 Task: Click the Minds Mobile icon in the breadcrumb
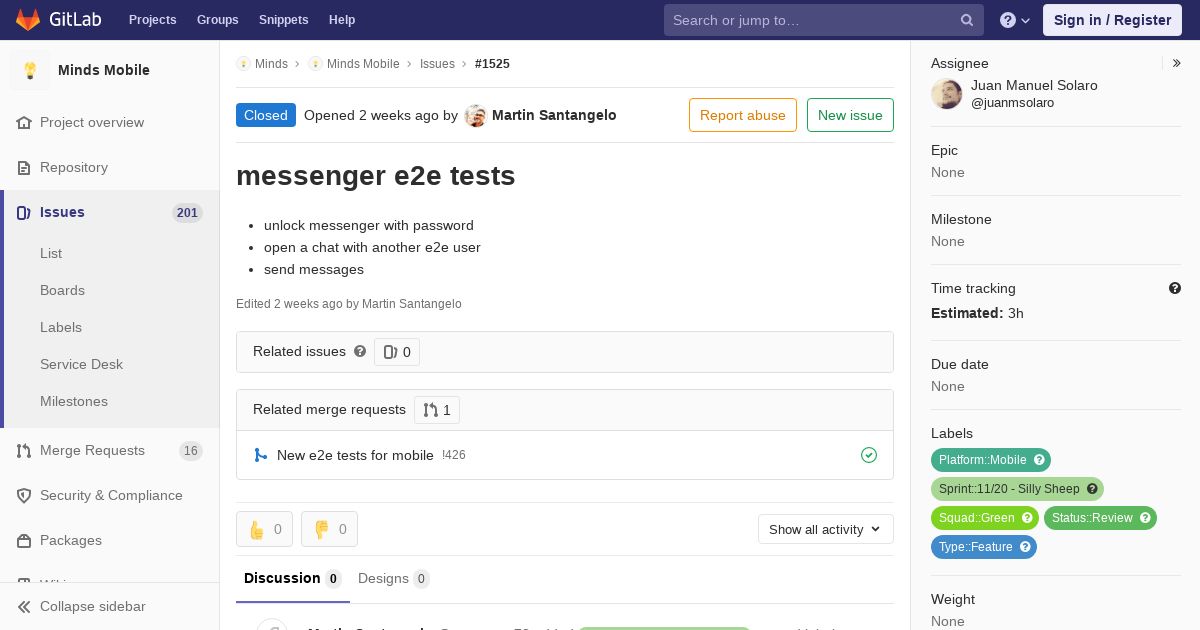click(x=315, y=64)
